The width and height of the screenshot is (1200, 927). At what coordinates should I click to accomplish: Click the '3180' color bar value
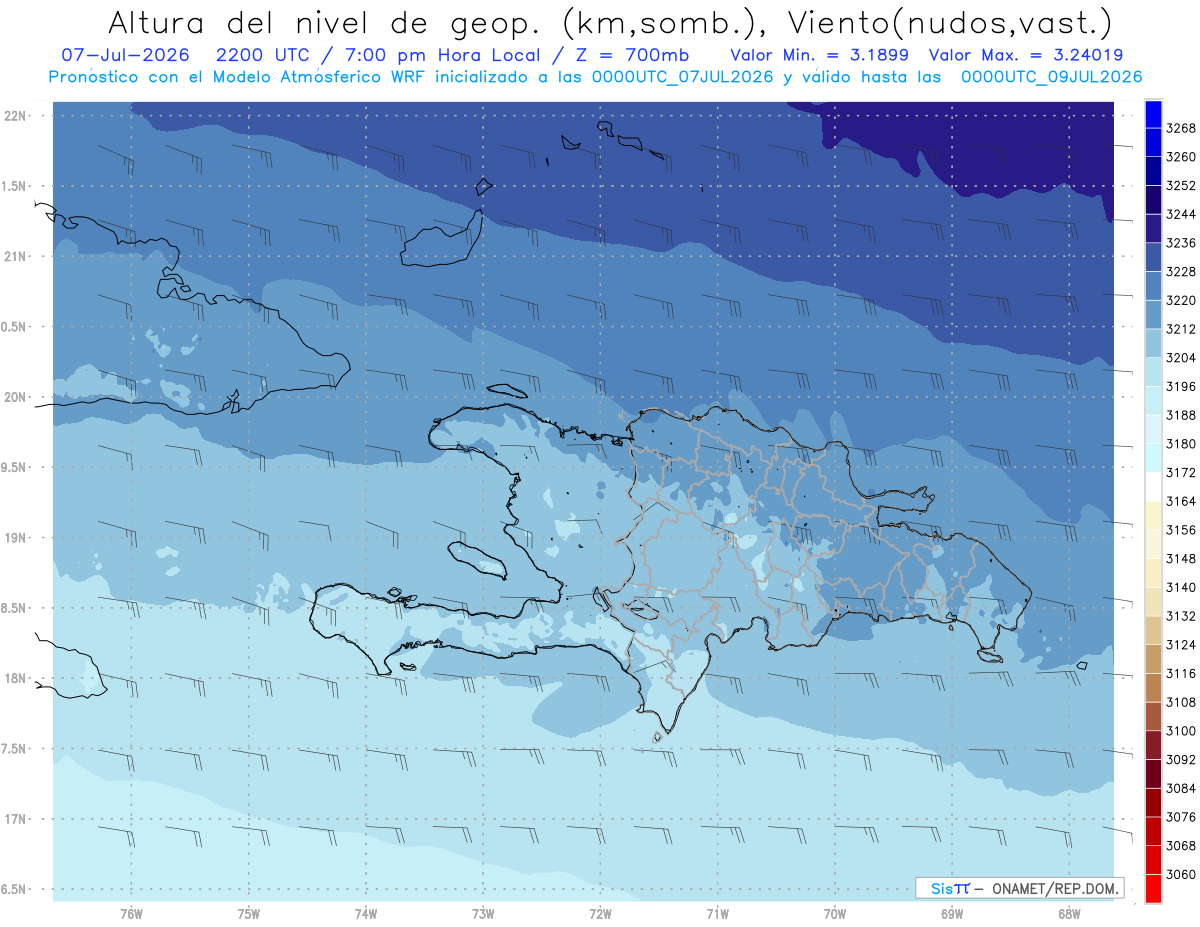coord(1181,444)
